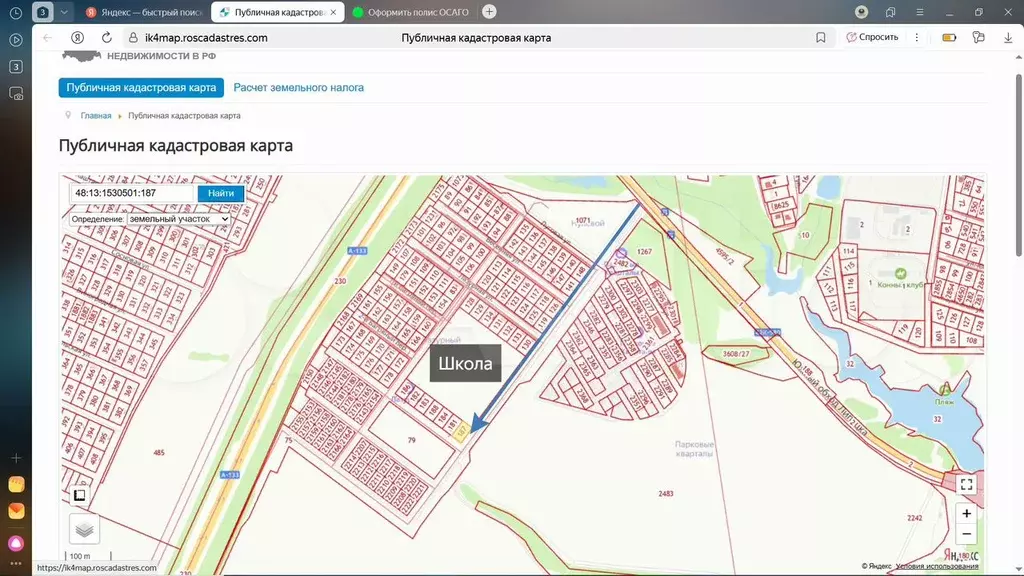Open the downloads arrow icon

[x=1008, y=38]
